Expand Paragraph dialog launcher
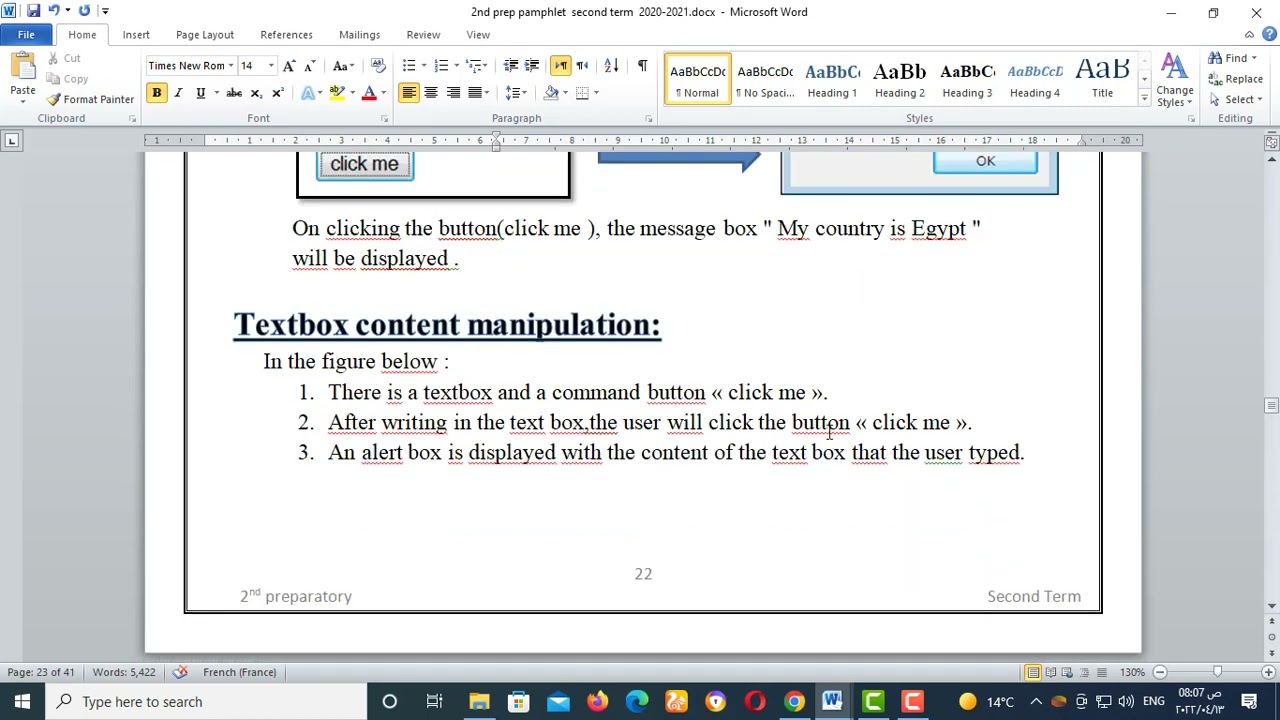This screenshot has width=1280, height=720. [648, 119]
